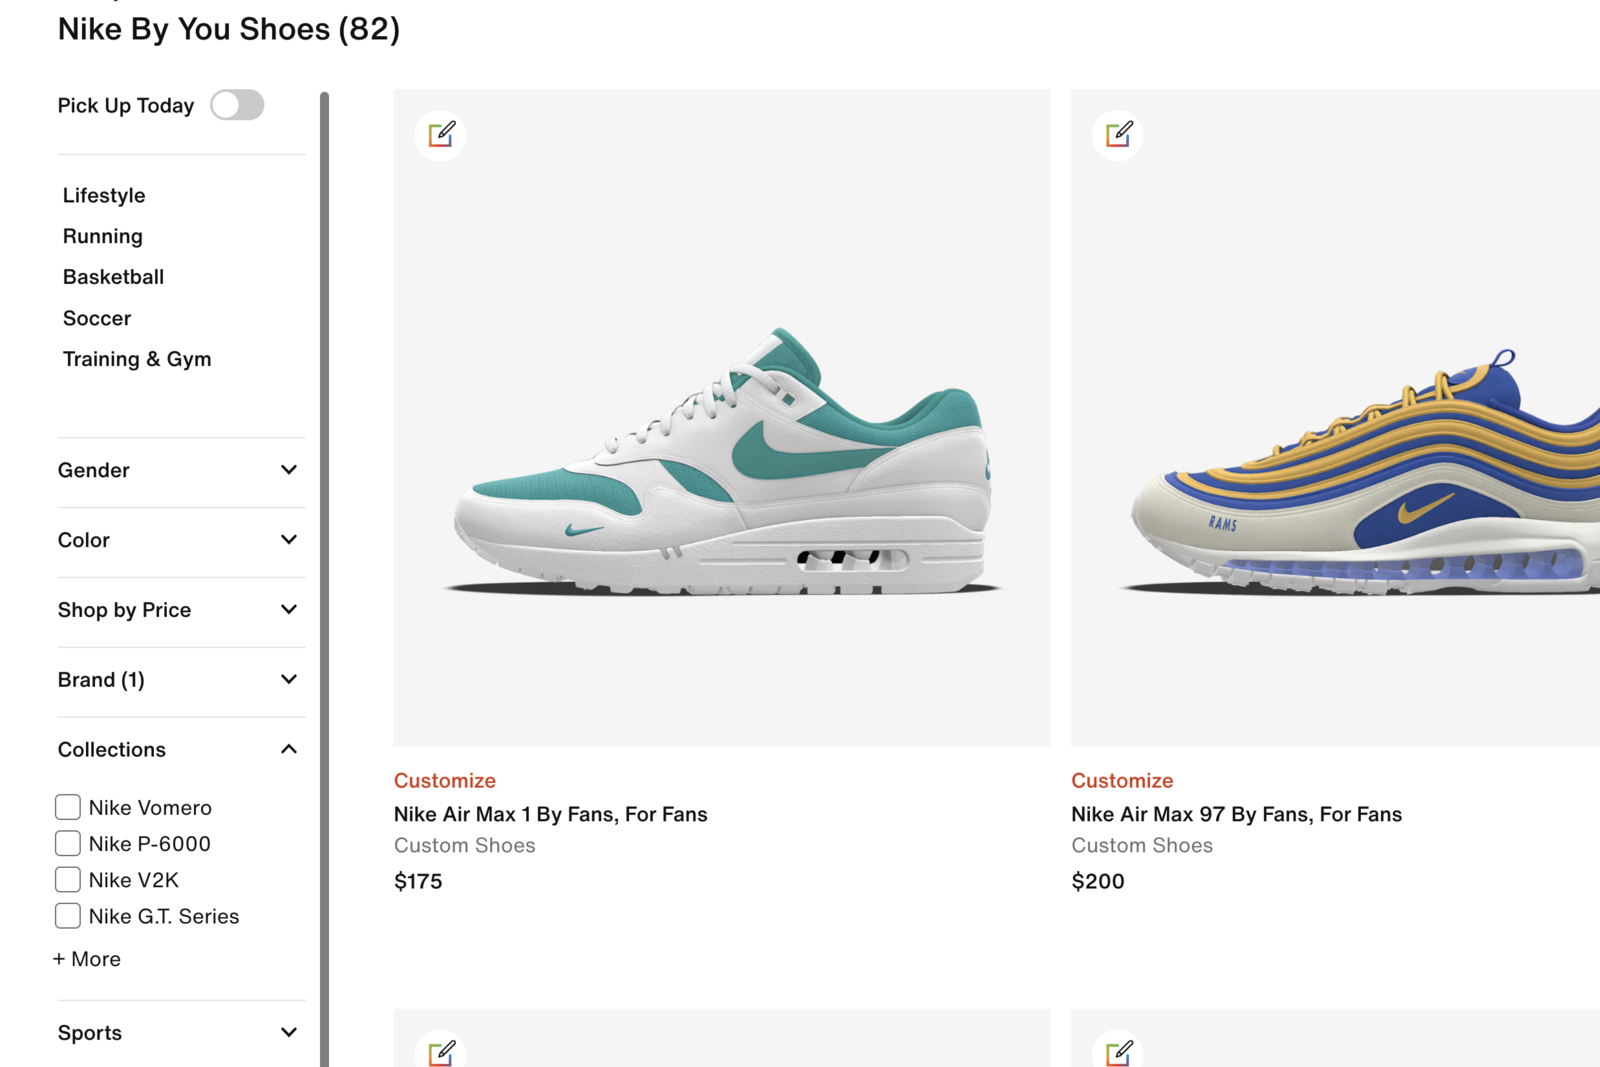Click customize icon on Air Max 1 card

tap(441, 135)
